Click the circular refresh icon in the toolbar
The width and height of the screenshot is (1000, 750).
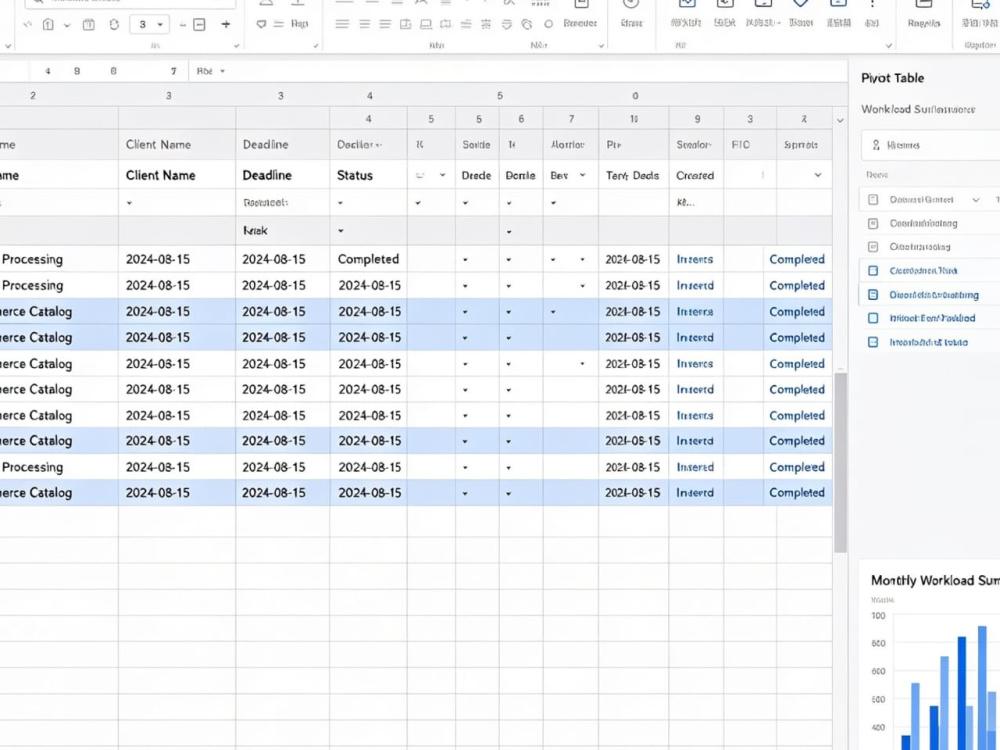[x=114, y=24]
